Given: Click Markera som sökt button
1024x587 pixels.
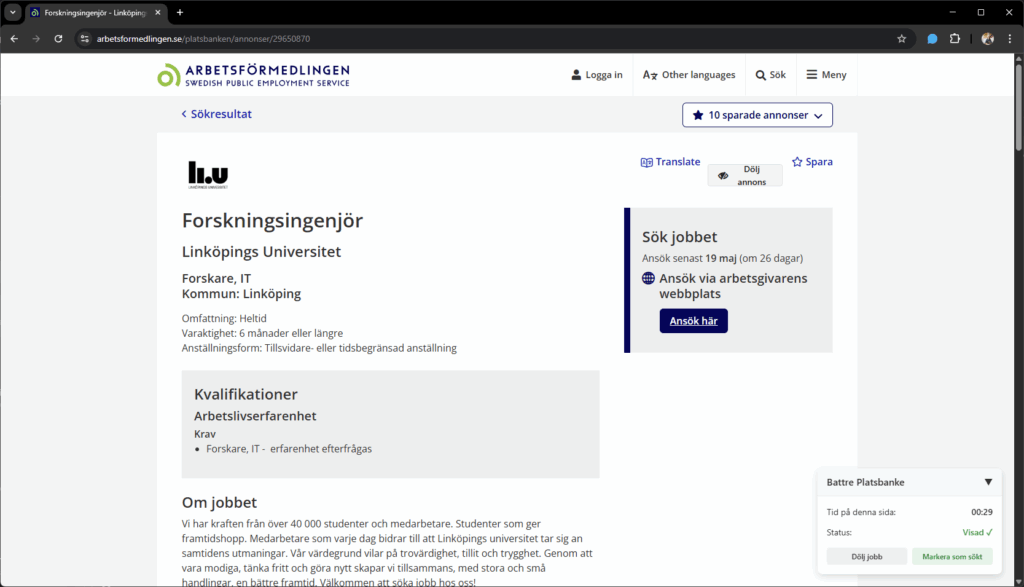Looking at the screenshot, I should click(x=952, y=556).
